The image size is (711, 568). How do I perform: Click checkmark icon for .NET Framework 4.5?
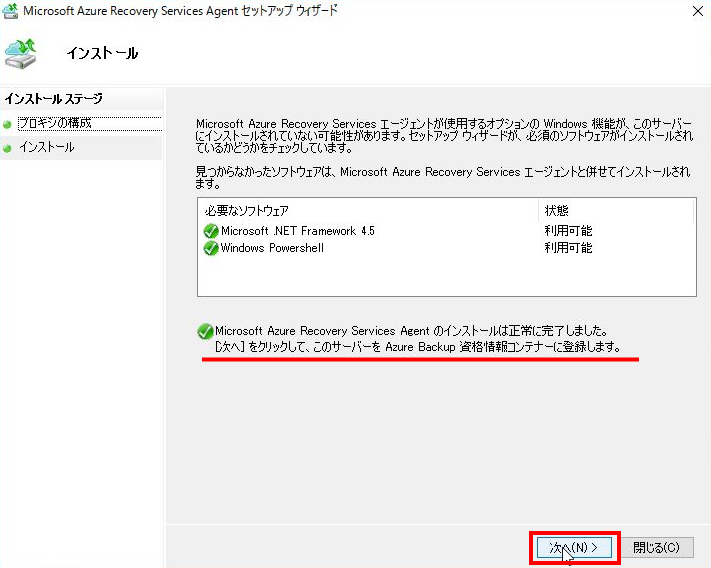point(211,231)
